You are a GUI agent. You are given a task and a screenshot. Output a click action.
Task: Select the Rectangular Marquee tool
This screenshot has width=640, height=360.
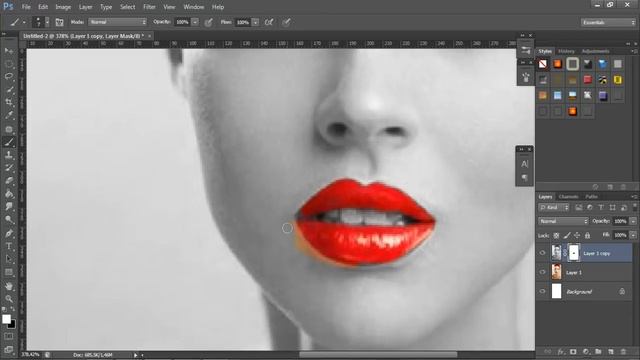tap(9, 64)
